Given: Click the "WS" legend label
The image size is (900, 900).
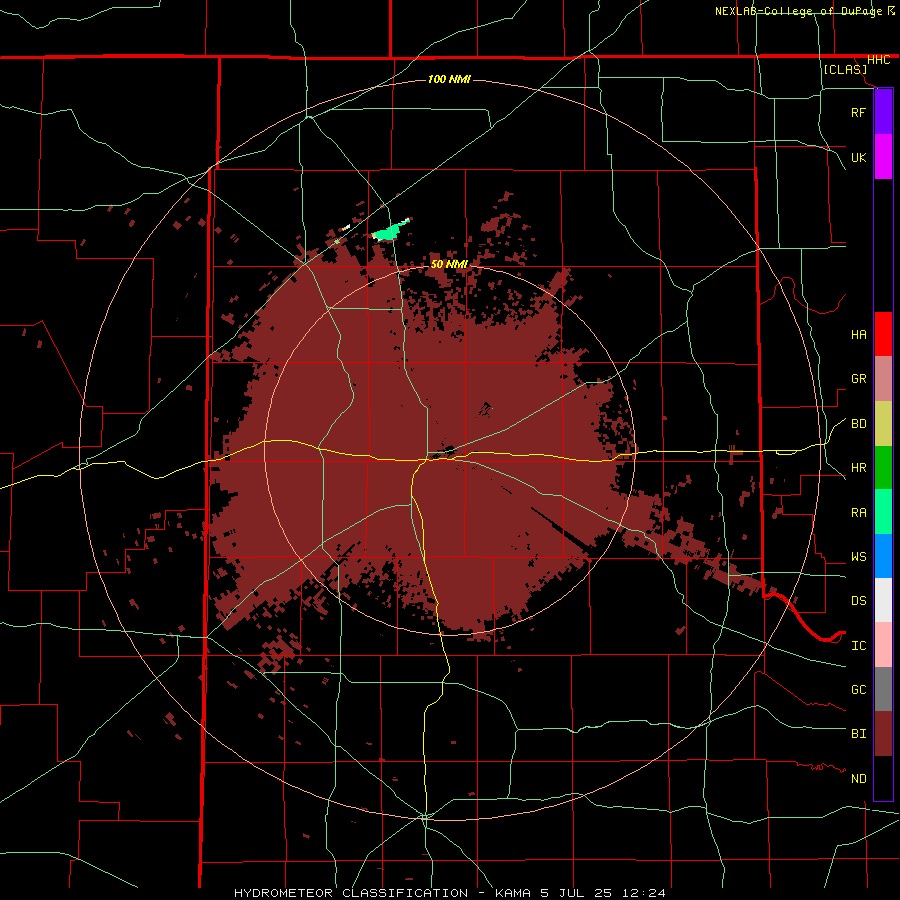Looking at the screenshot, I should pyautogui.click(x=858, y=556).
